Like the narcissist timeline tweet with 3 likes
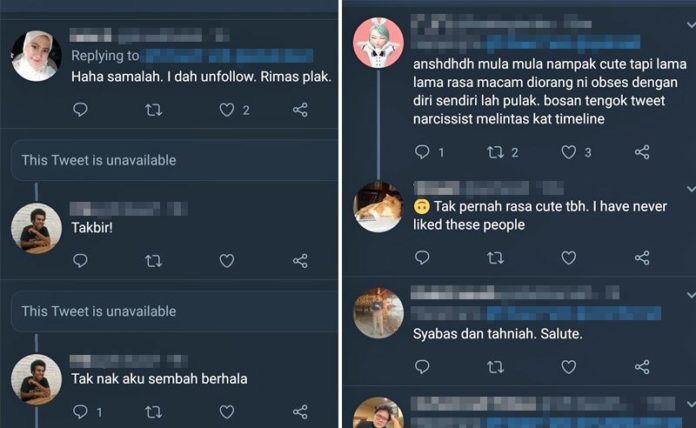This screenshot has height=428, width=696. [x=569, y=152]
